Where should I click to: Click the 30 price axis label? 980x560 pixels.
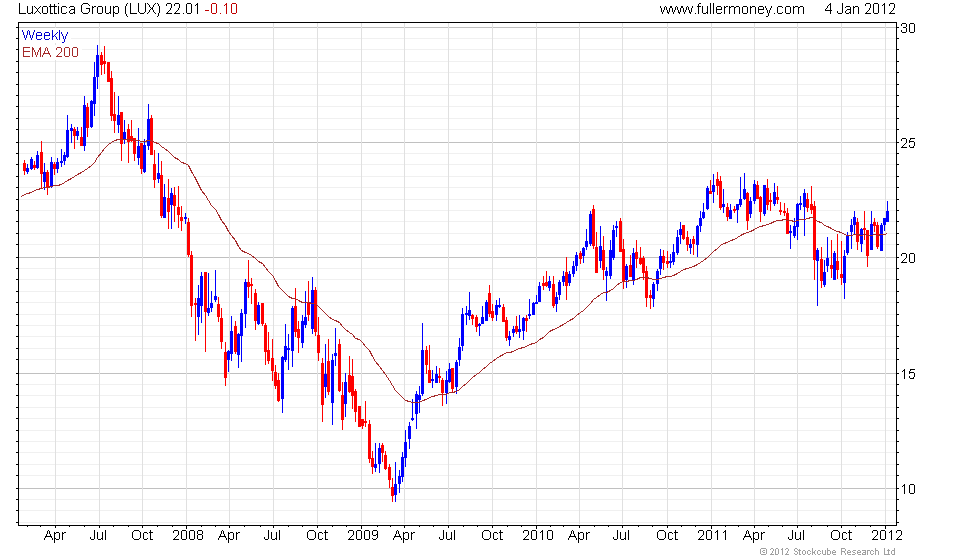click(x=908, y=28)
